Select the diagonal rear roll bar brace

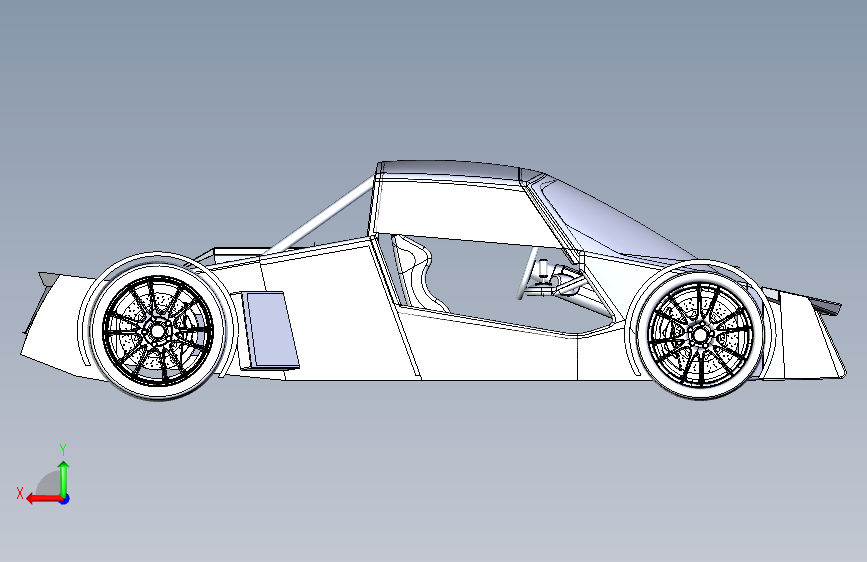pyautogui.click(x=320, y=216)
